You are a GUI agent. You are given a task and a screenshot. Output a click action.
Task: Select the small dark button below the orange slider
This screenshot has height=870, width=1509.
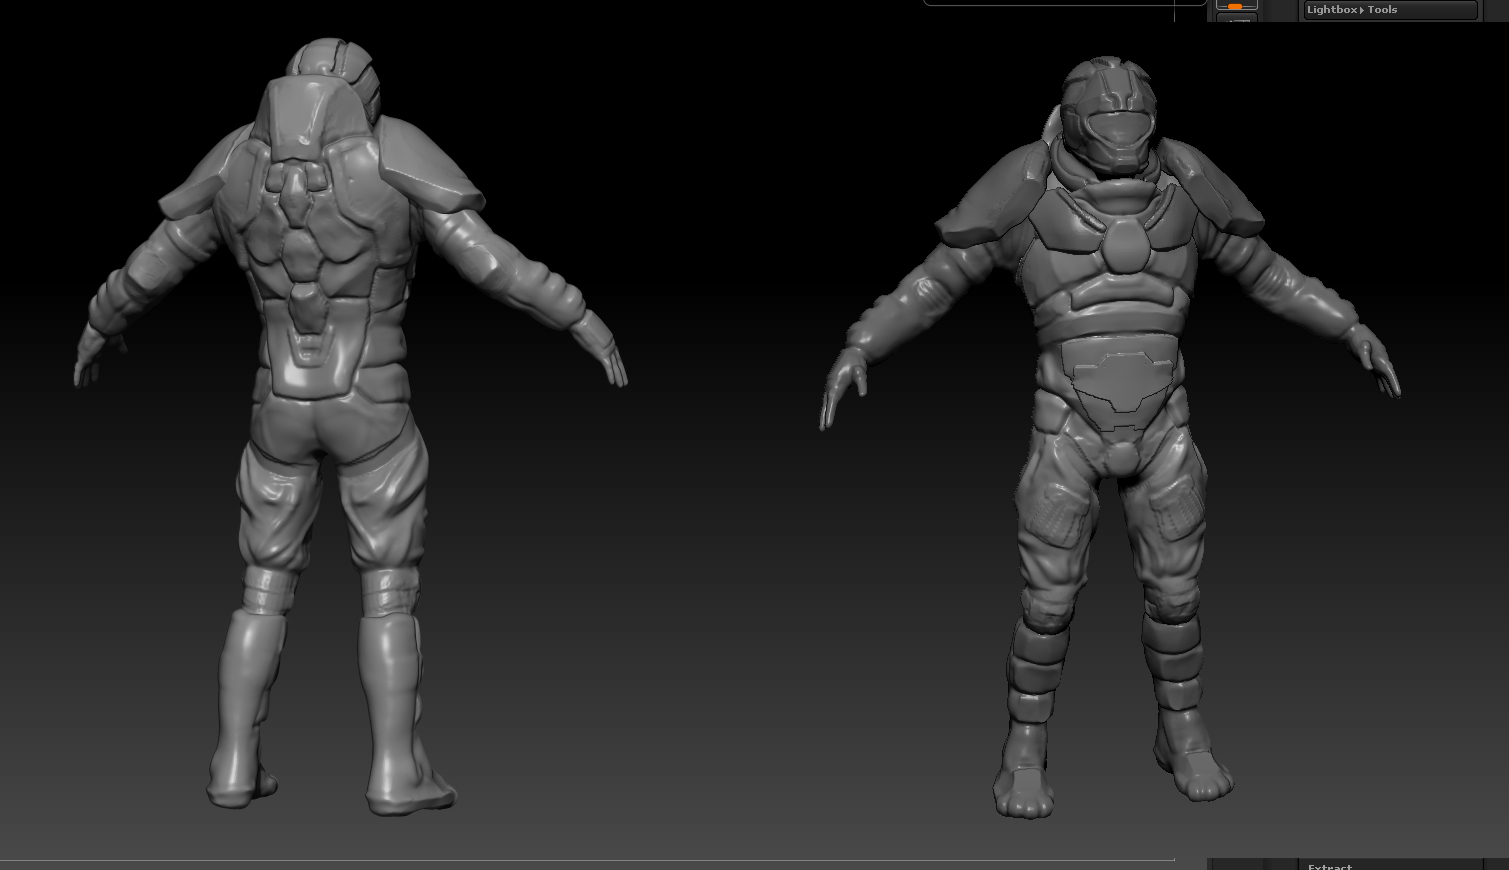[1236, 19]
